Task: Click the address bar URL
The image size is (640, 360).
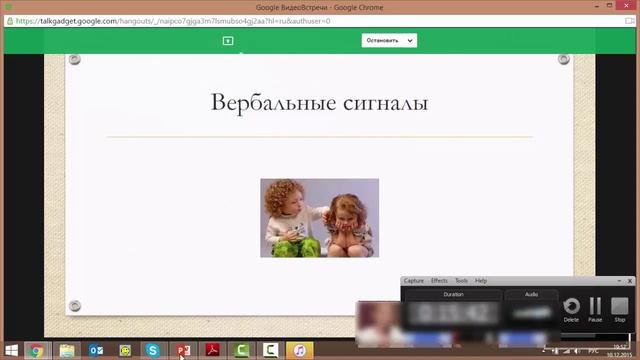Action: [x=173, y=21]
